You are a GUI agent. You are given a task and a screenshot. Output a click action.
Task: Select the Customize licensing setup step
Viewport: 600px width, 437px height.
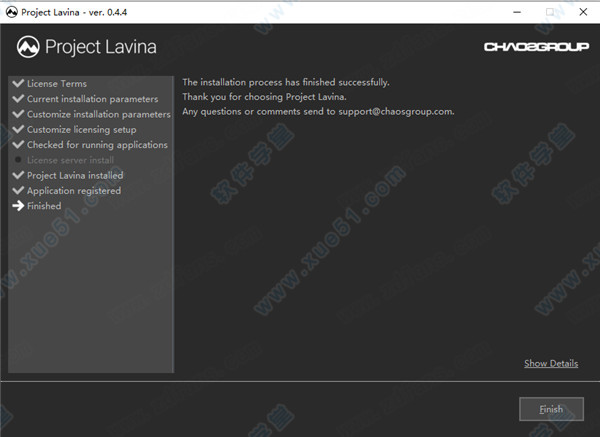click(82, 129)
